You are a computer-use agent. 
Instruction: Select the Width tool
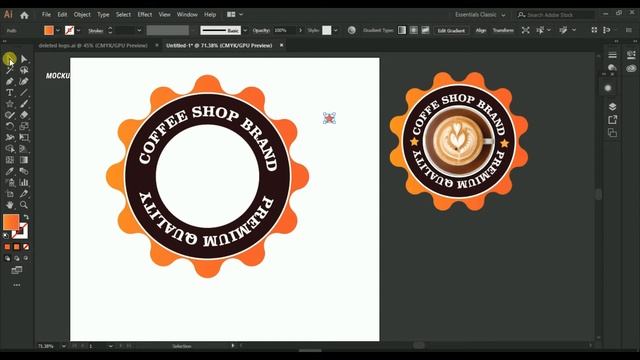click(x=9, y=138)
